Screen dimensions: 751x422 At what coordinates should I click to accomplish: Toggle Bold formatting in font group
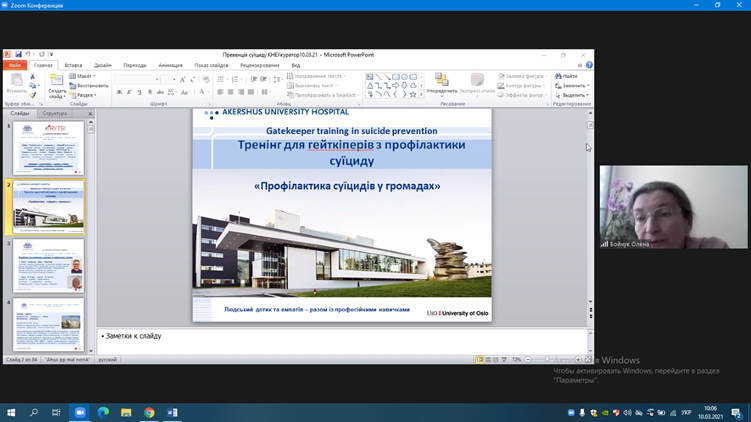click(119, 92)
